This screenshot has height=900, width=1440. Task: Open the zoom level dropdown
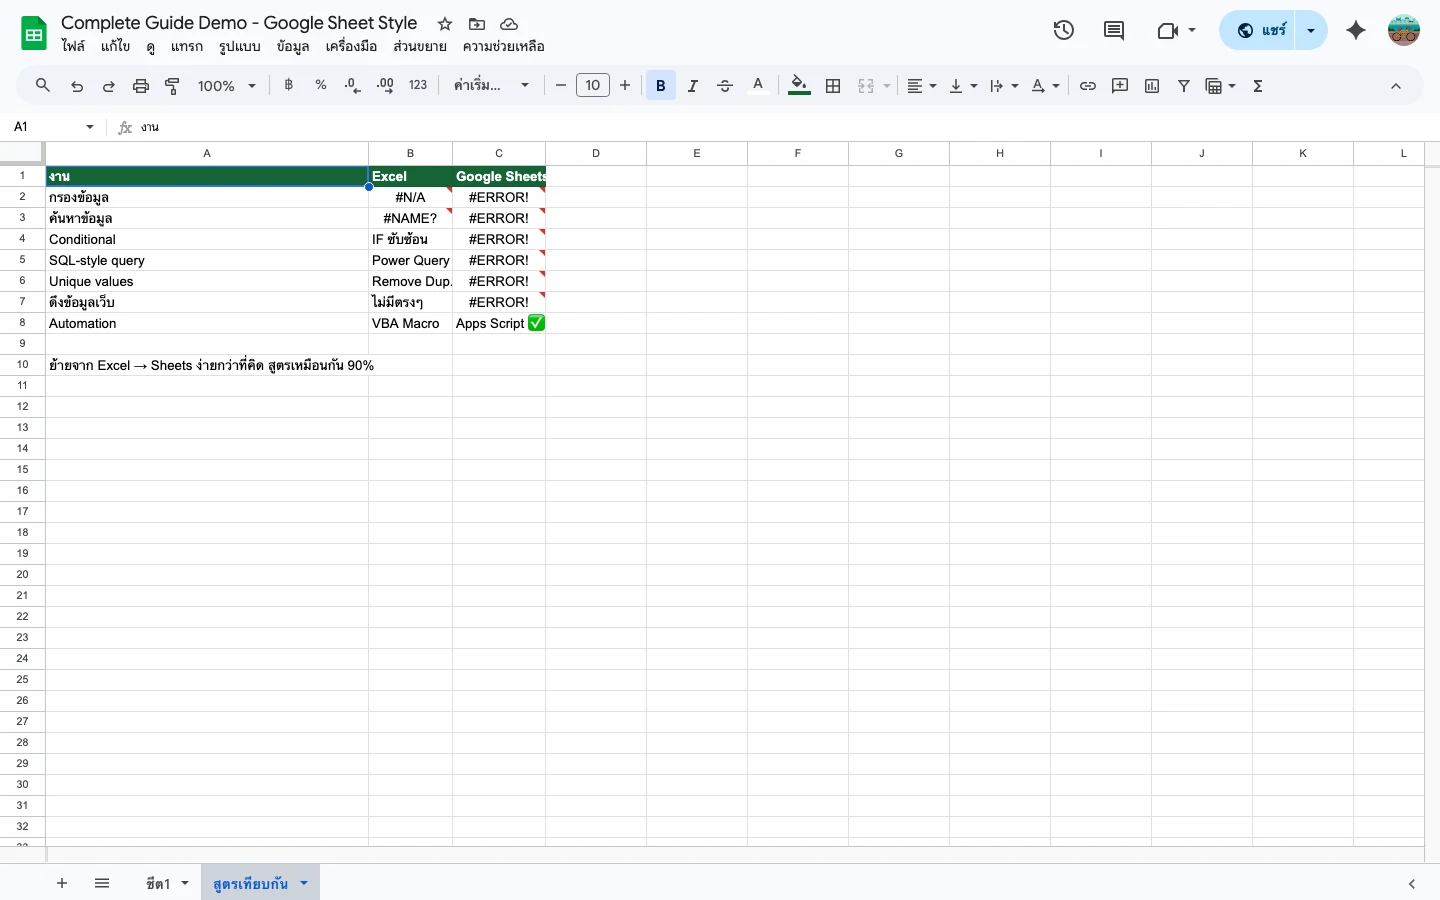[225, 85]
